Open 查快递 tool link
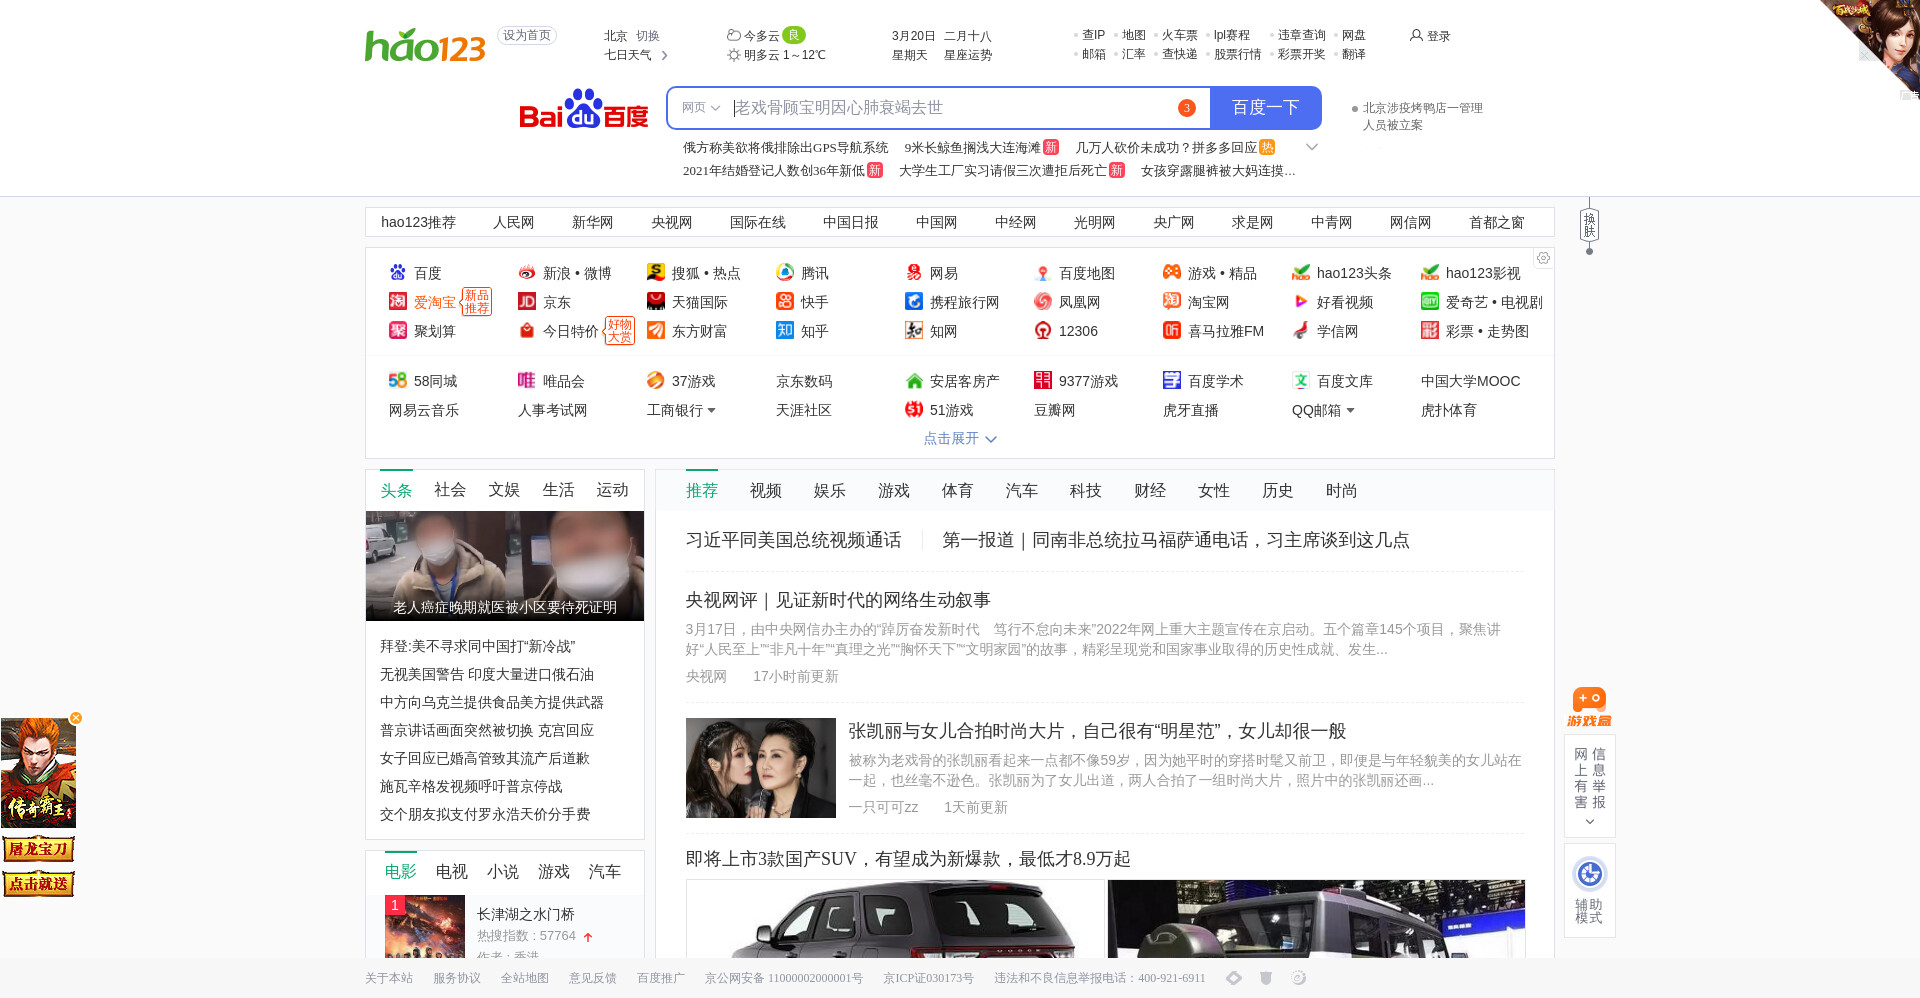The width and height of the screenshot is (1920, 998). point(1180,54)
